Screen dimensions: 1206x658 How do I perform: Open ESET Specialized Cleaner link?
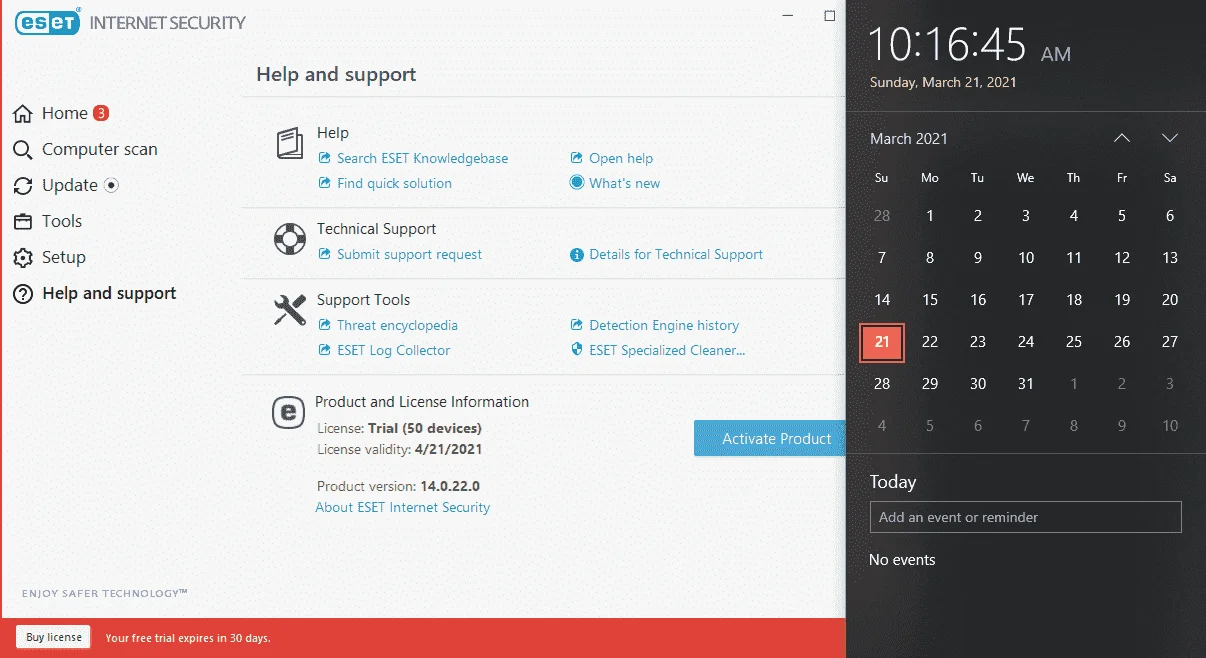coord(668,350)
